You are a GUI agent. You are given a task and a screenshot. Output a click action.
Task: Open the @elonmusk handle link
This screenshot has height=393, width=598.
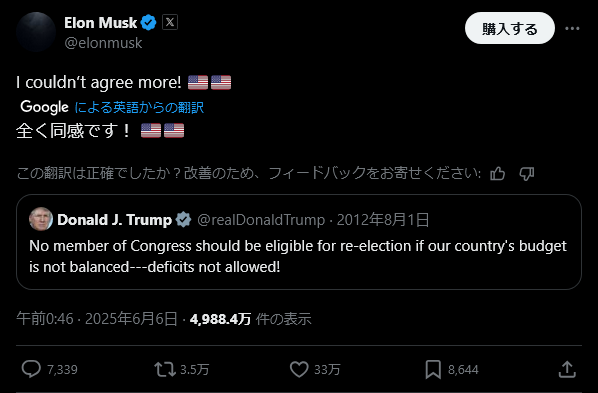coord(103,43)
